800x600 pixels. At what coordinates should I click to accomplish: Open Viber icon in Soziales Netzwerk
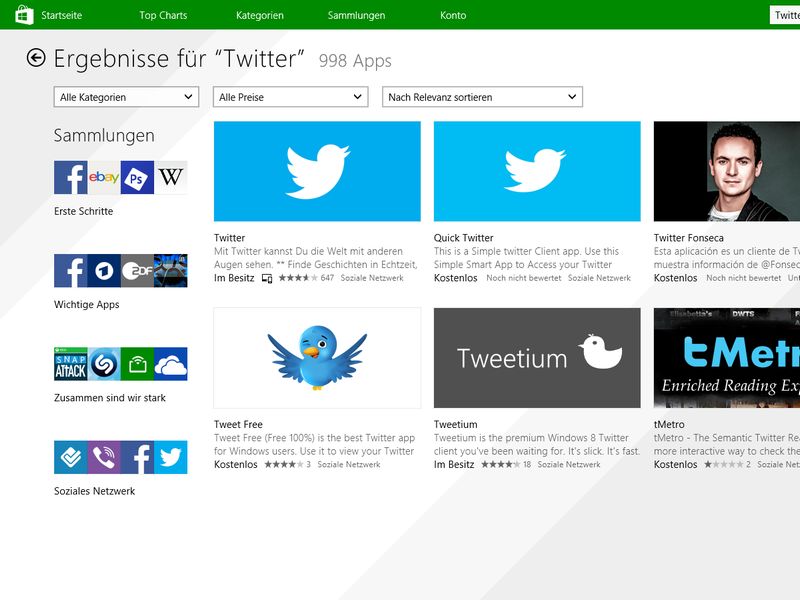(104, 457)
